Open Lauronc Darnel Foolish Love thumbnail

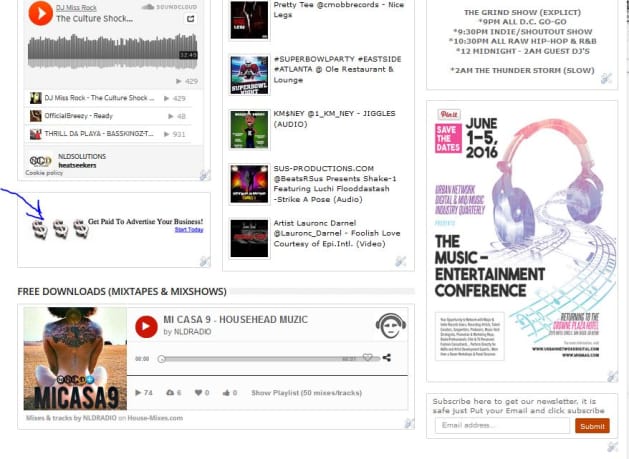(x=249, y=238)
